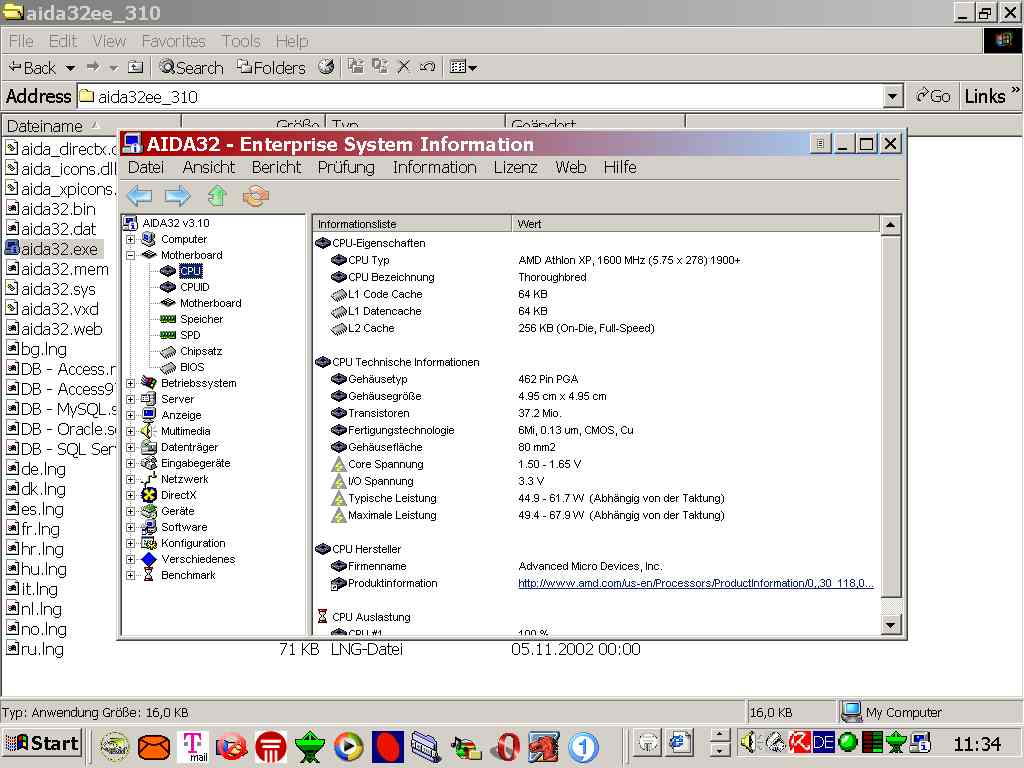Click the Explorer undo toolbar icon
The height and width of the screenshot is (768, 1024).
[x=427, y=67]
